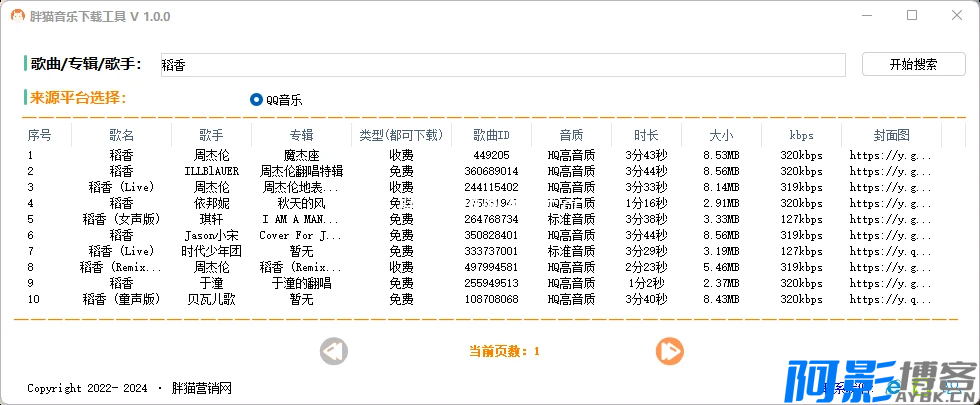Select singer 时代少年团

[211, 251]
